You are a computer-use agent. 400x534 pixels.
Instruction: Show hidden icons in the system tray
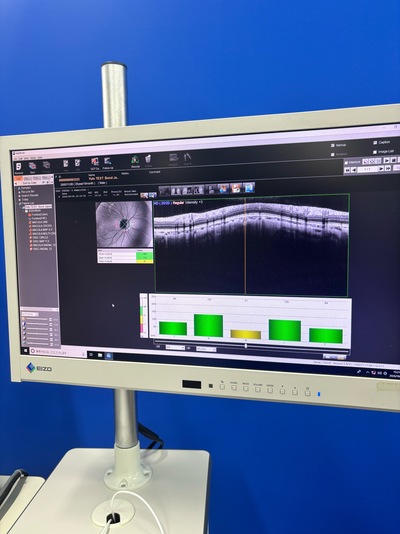click(368, 372)
